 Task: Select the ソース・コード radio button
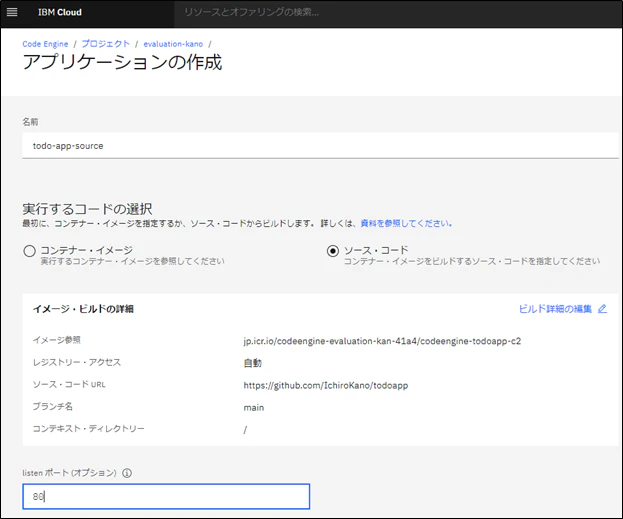coord(333,251)
